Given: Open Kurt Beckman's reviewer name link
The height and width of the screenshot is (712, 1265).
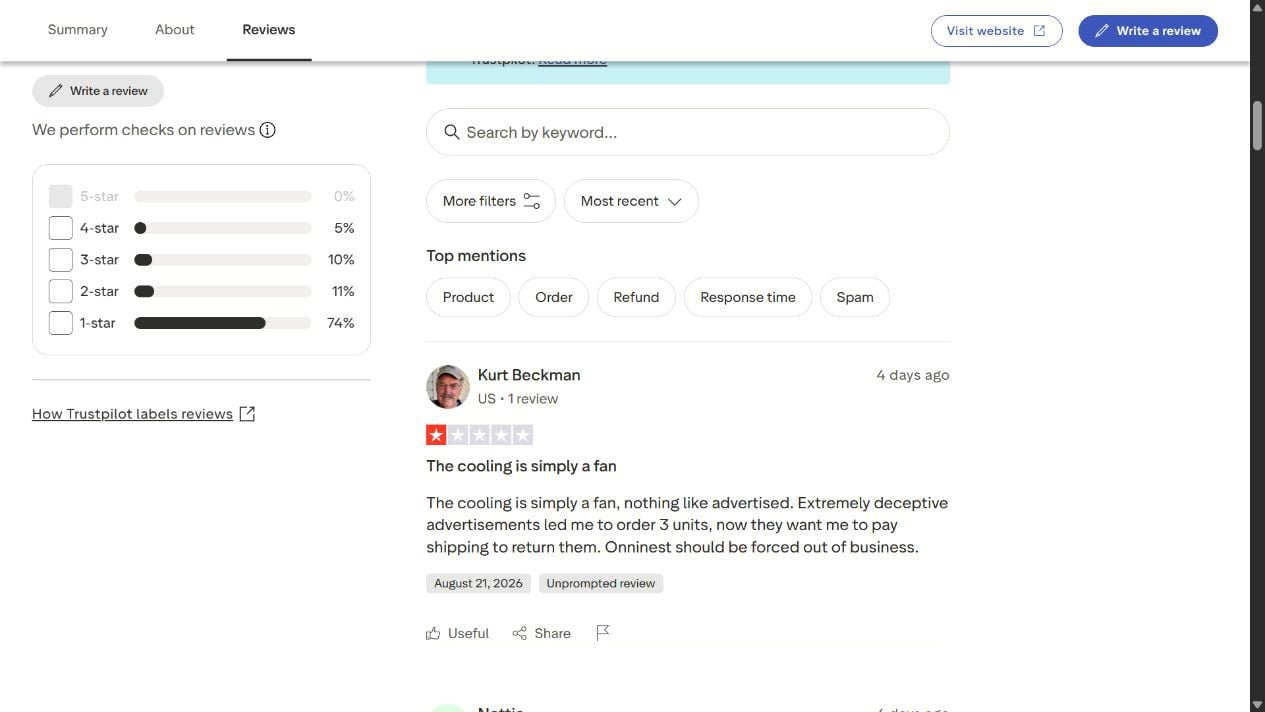Looking at the screenshot, I should [x=529, y=375].
